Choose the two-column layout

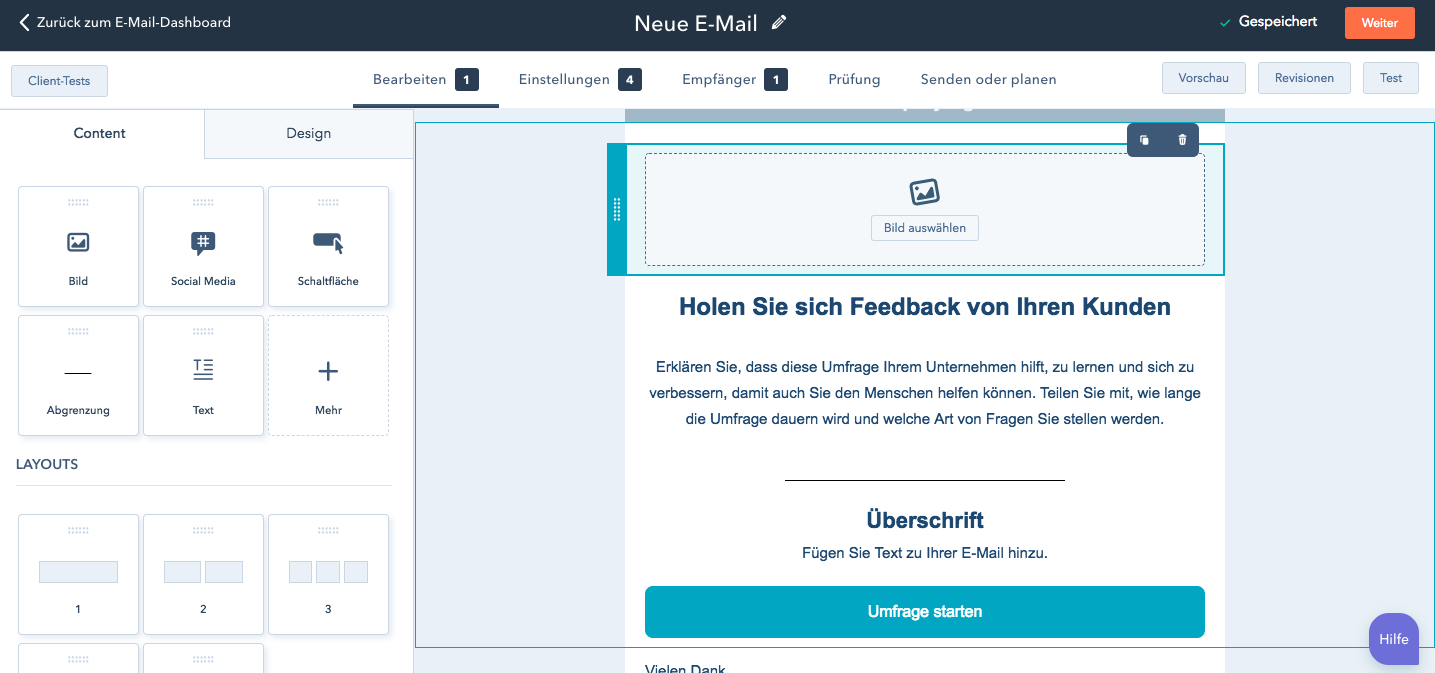coord(203,574)
